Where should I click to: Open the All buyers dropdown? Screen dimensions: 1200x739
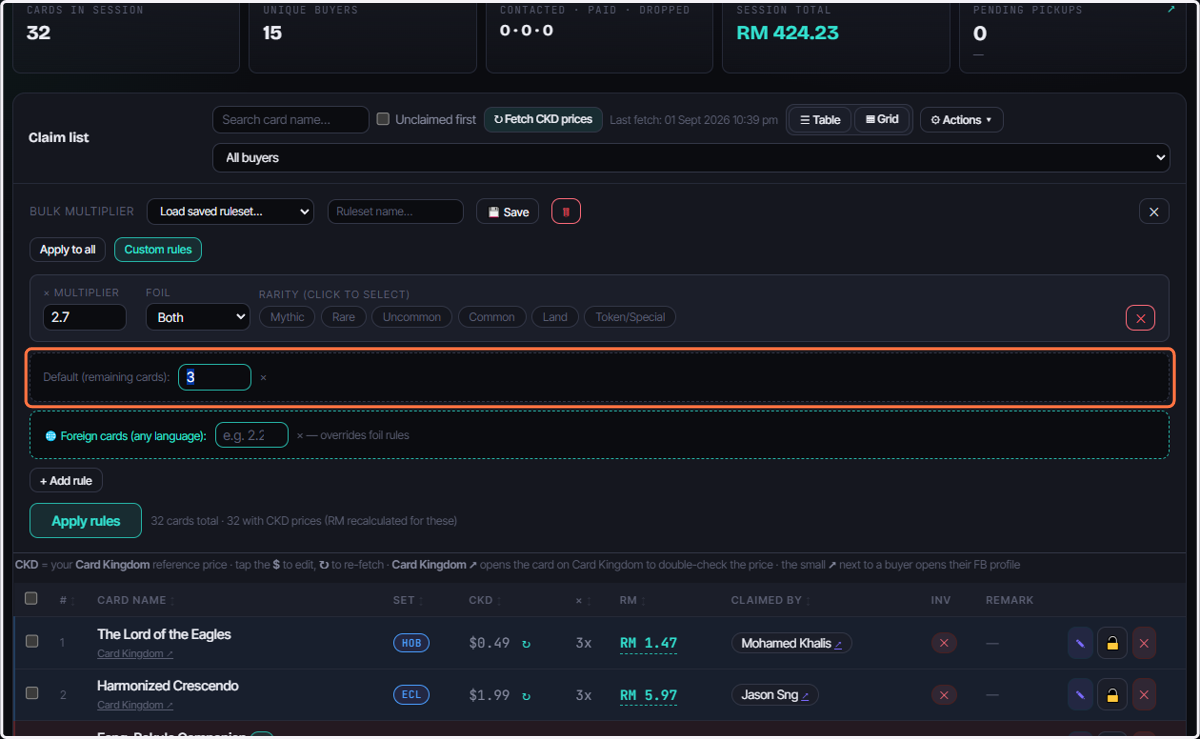tap(691, 158)
